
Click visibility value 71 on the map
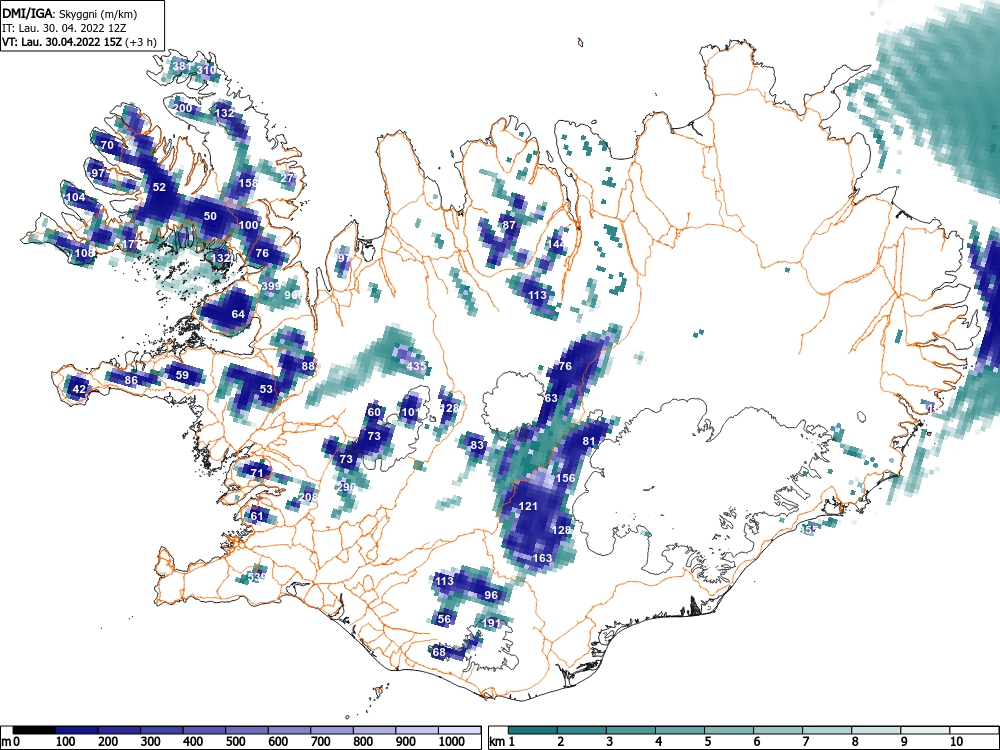(256, 473)
